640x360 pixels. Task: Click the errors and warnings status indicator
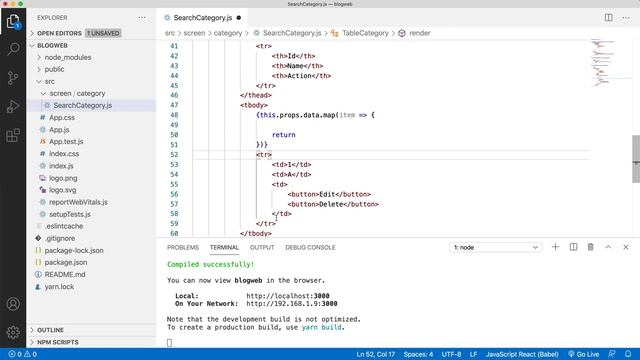pyautogui.click(x=22, y=354)
